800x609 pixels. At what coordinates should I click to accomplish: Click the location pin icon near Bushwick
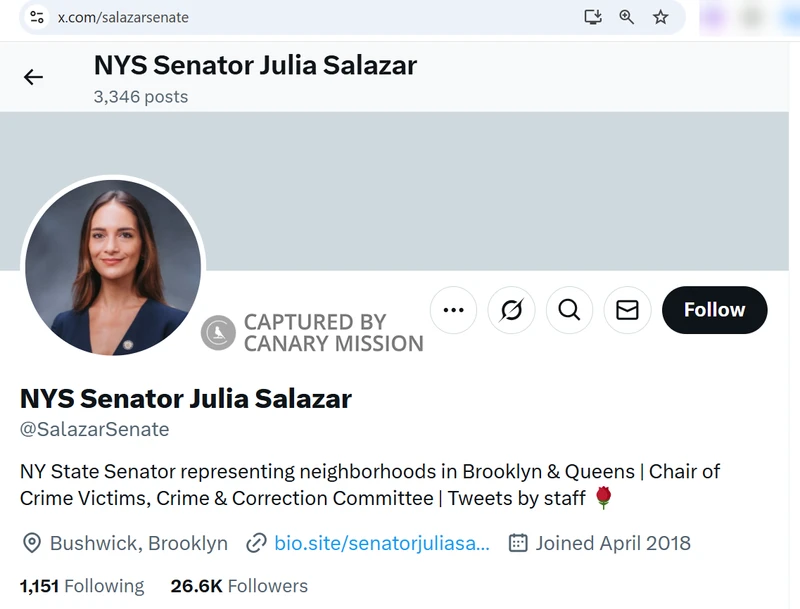coord(31,543)
